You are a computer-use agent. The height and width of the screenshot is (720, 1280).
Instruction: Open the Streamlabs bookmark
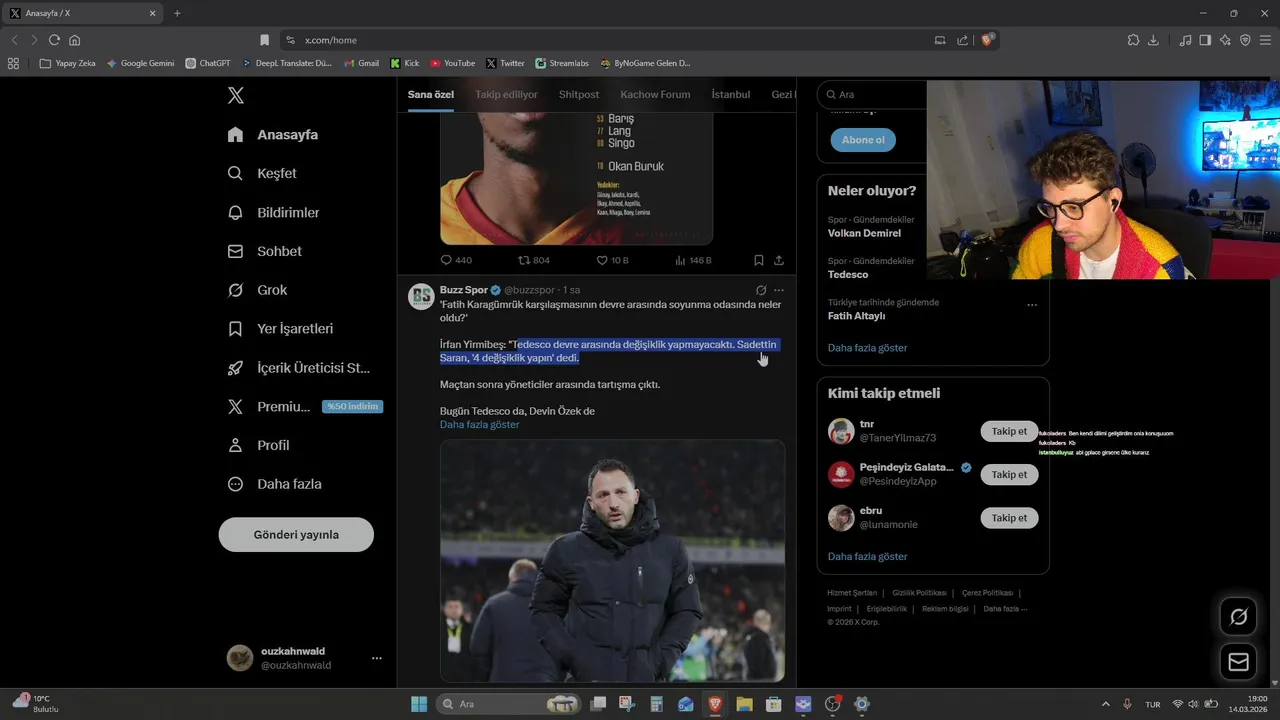coord(562,63)
